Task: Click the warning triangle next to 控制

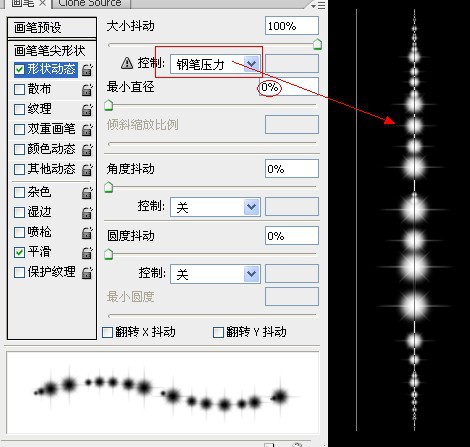Action: tap(127, 63)
